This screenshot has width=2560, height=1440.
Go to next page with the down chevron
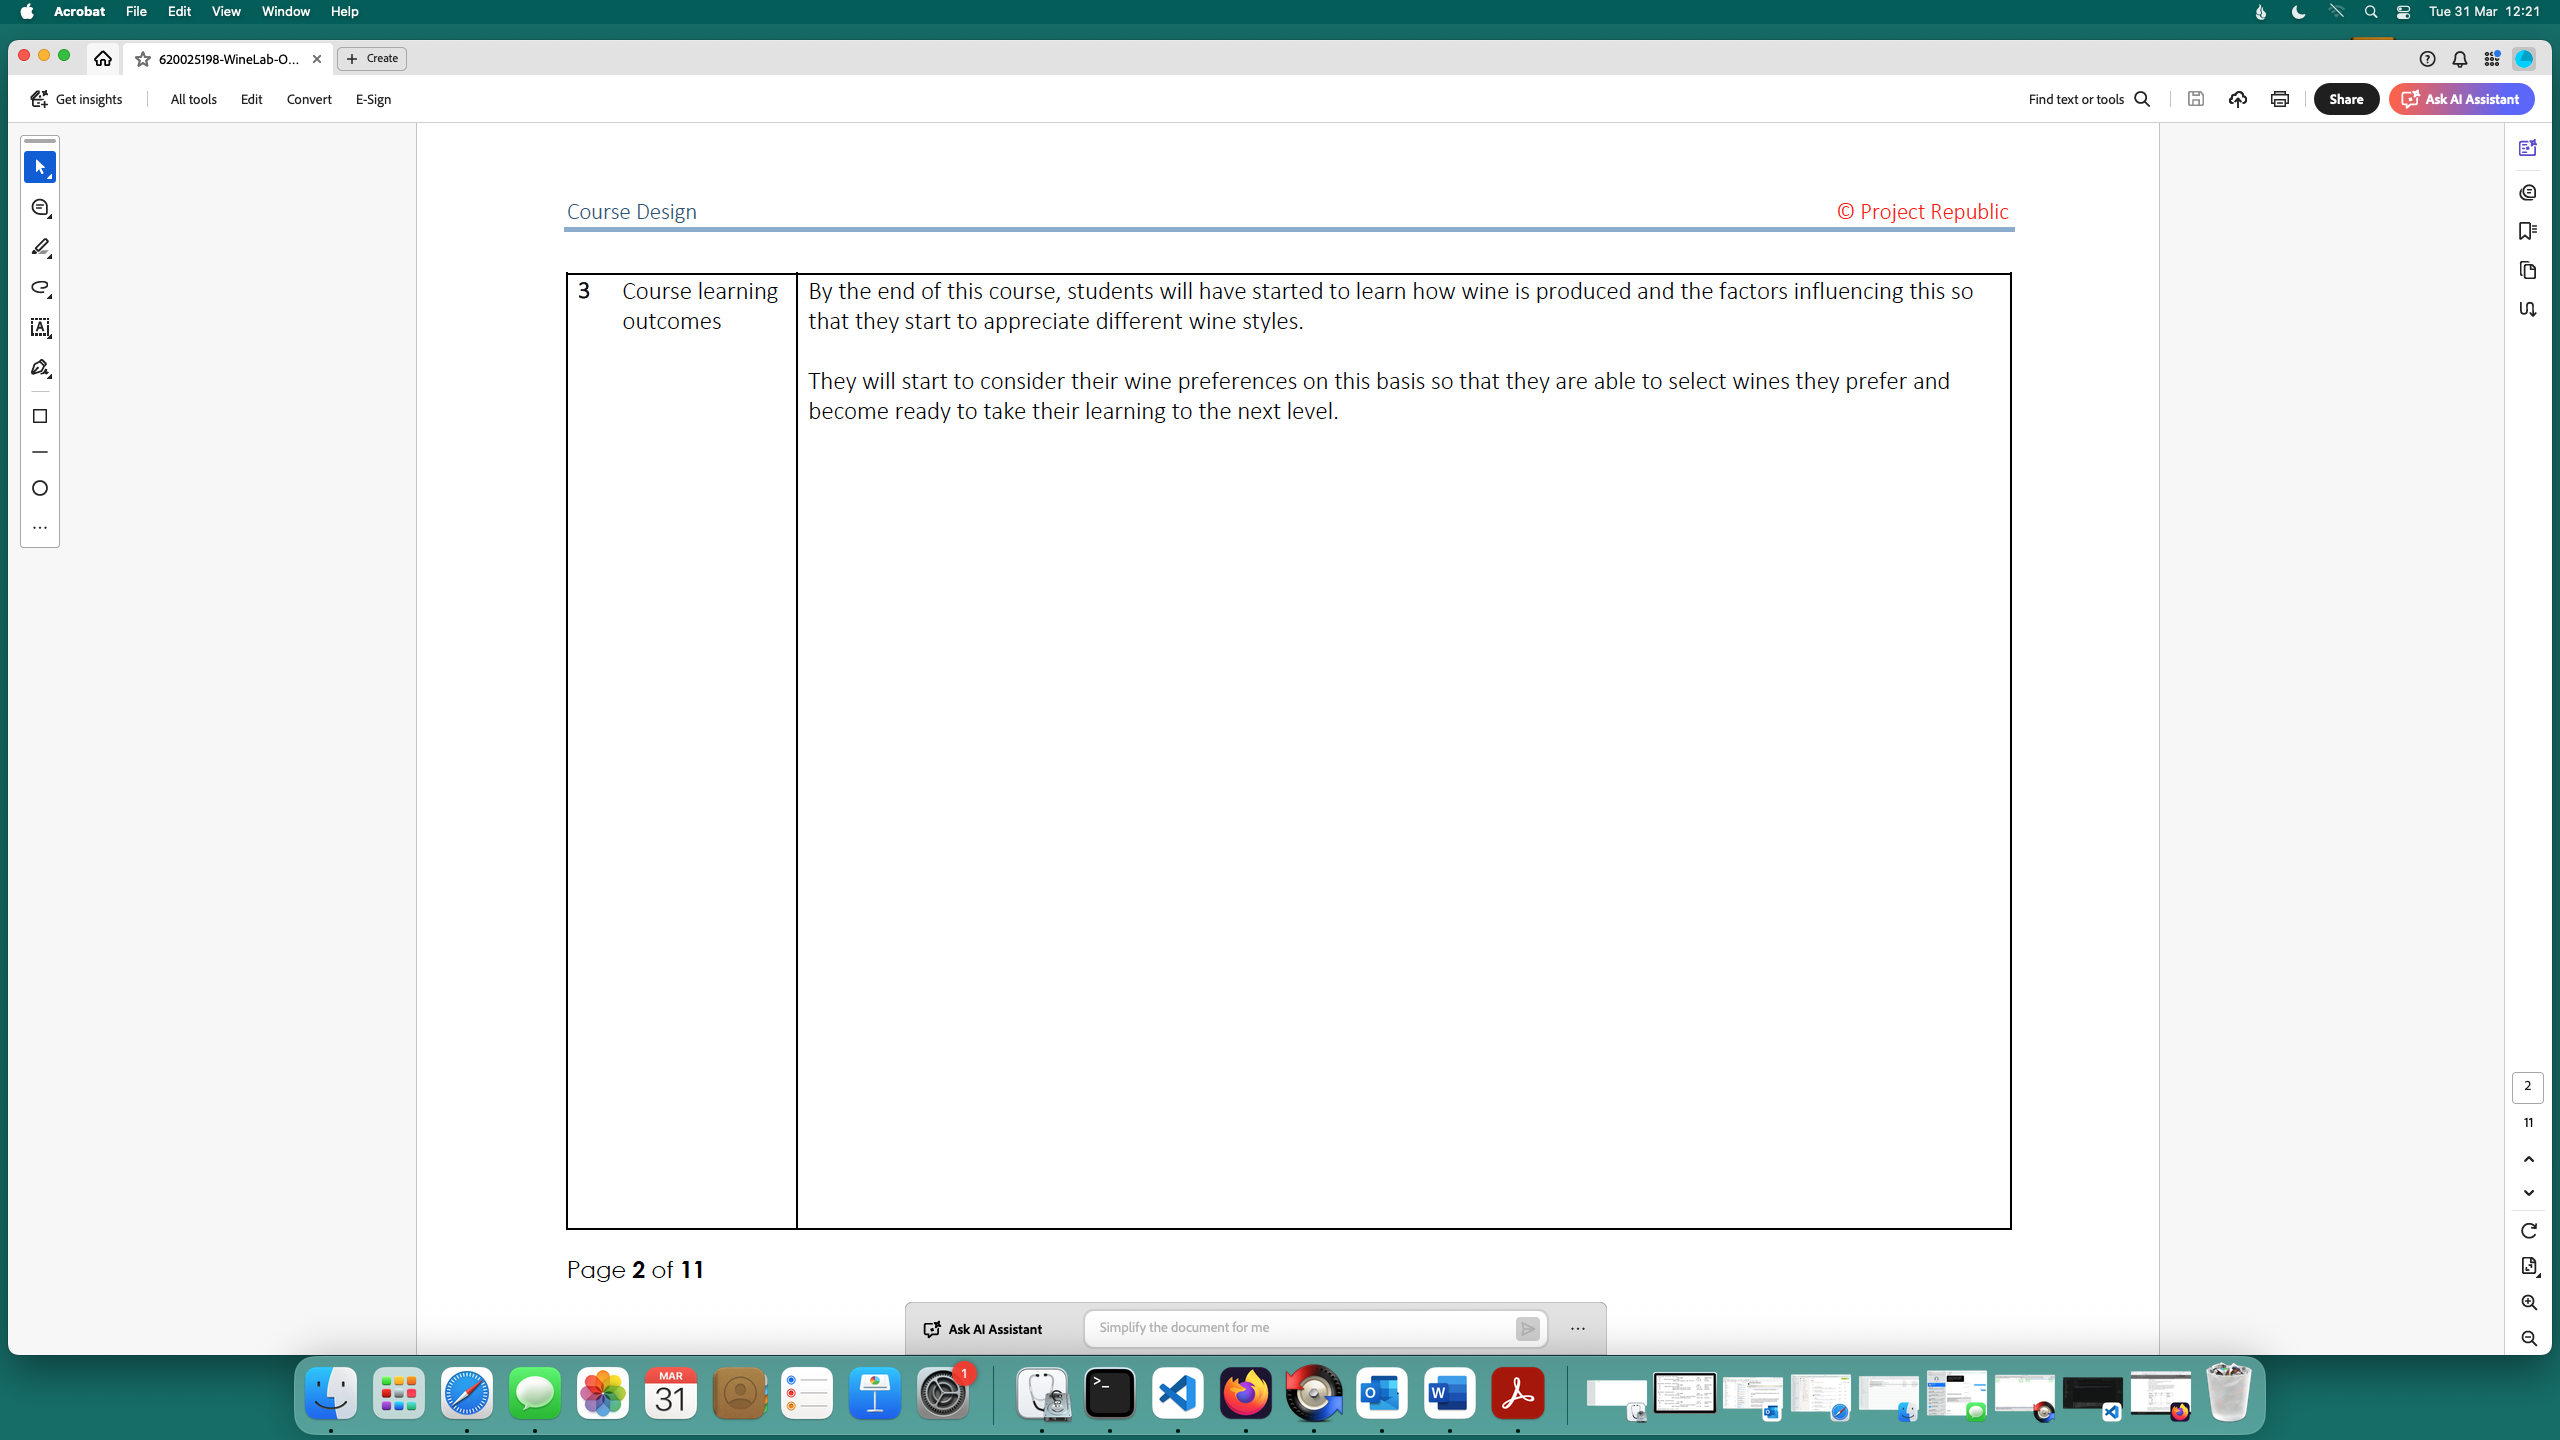coord(2528,1193)
